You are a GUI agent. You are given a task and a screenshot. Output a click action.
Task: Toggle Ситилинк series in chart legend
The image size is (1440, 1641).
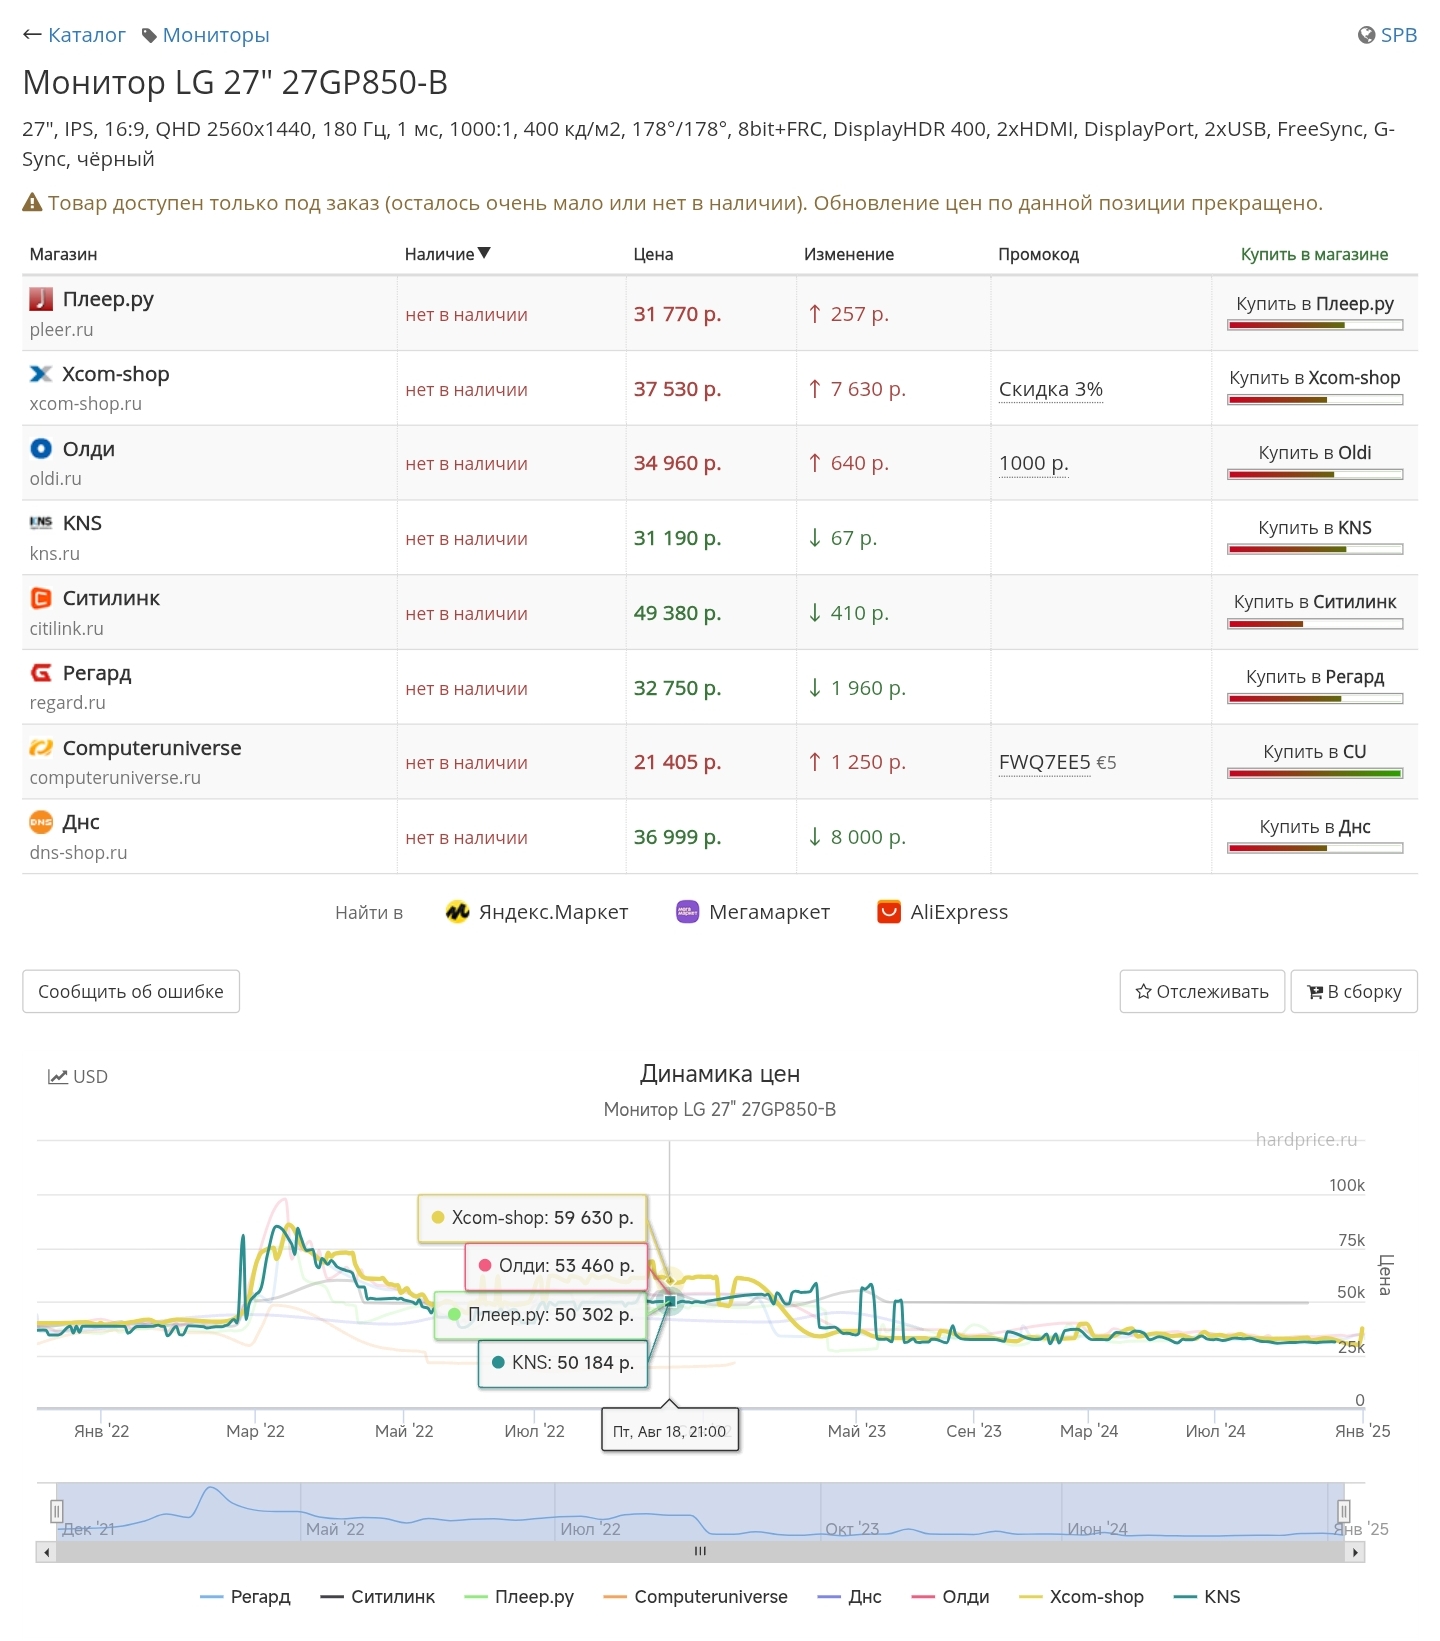click(x=378, y=1597)
